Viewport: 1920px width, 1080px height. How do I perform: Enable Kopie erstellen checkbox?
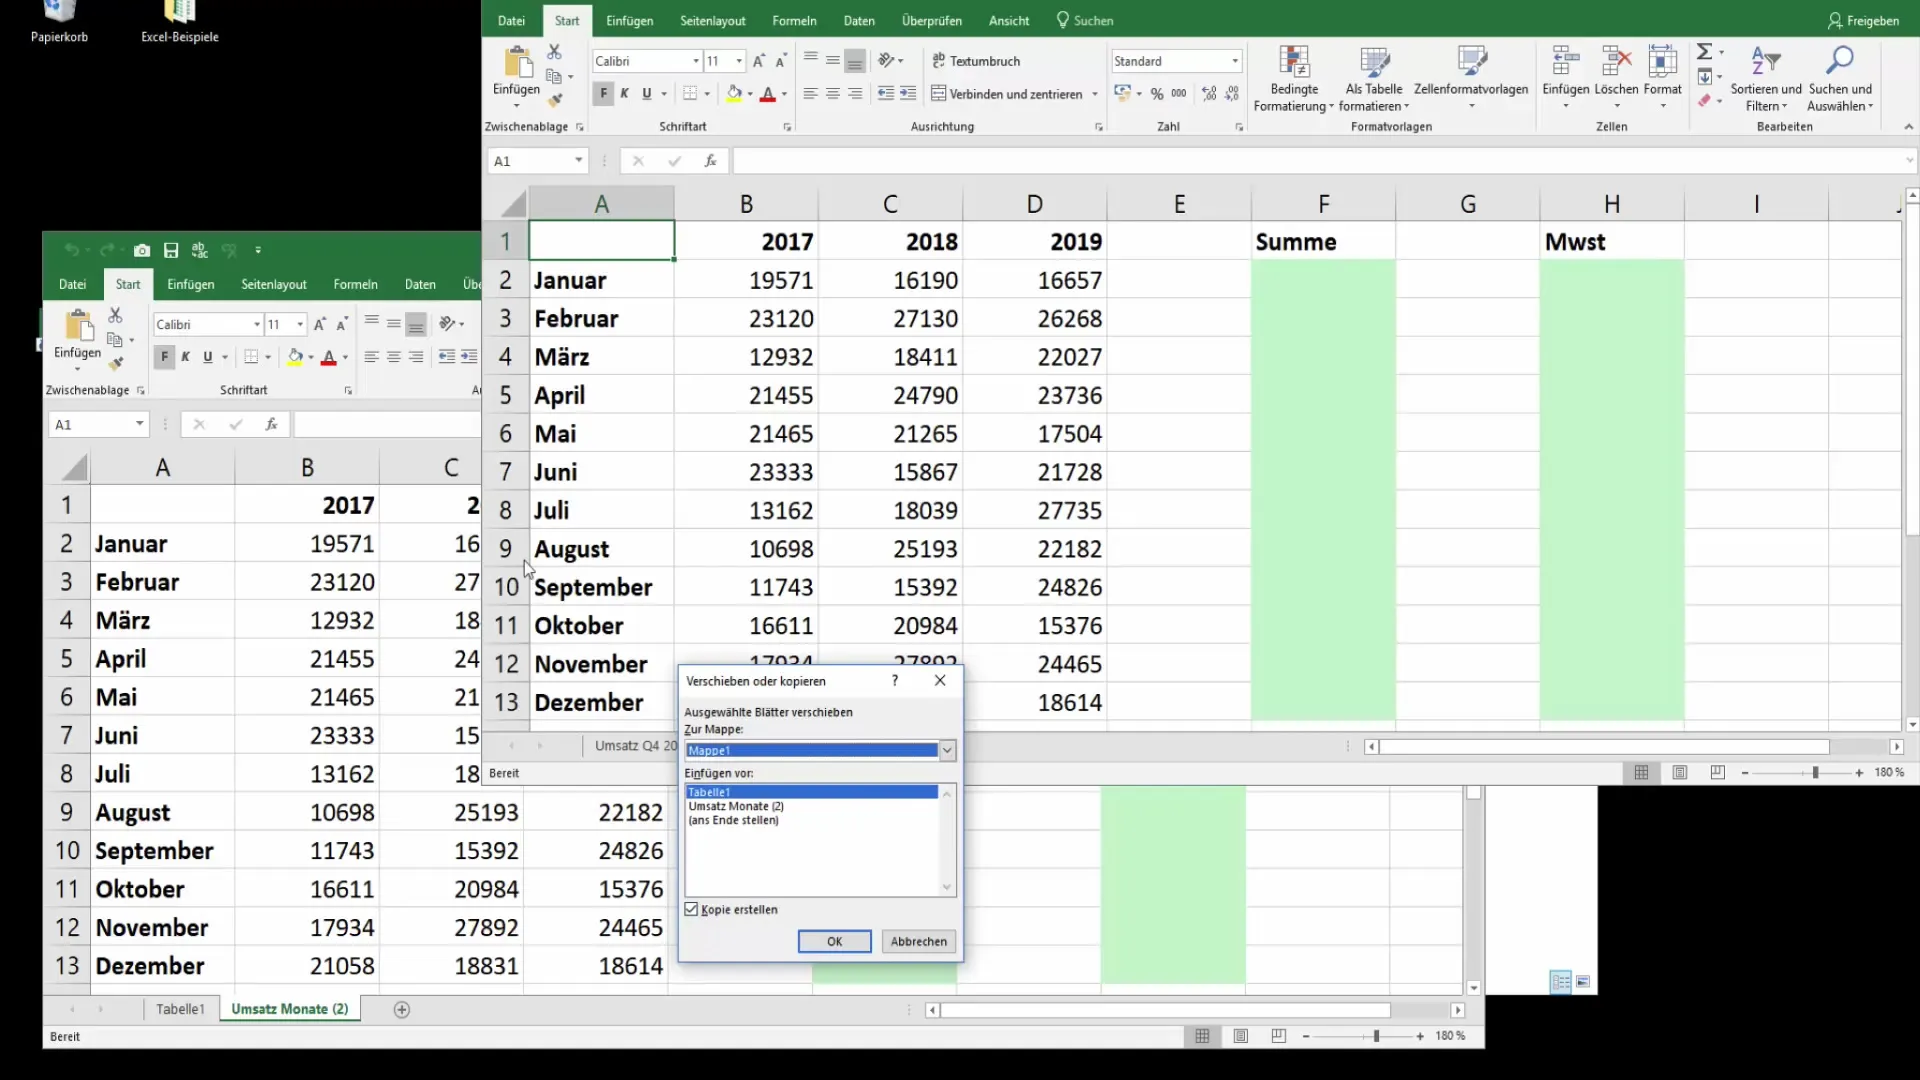[x=691, y=909]
